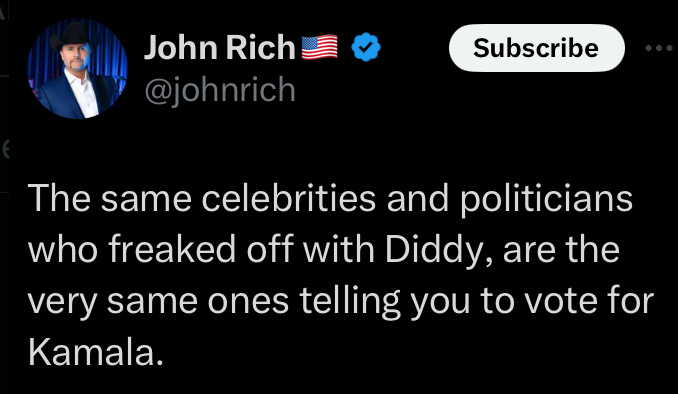Screen dimensions: 678x394
Task: Click the opening word The of the tweet
Action: 60,199
